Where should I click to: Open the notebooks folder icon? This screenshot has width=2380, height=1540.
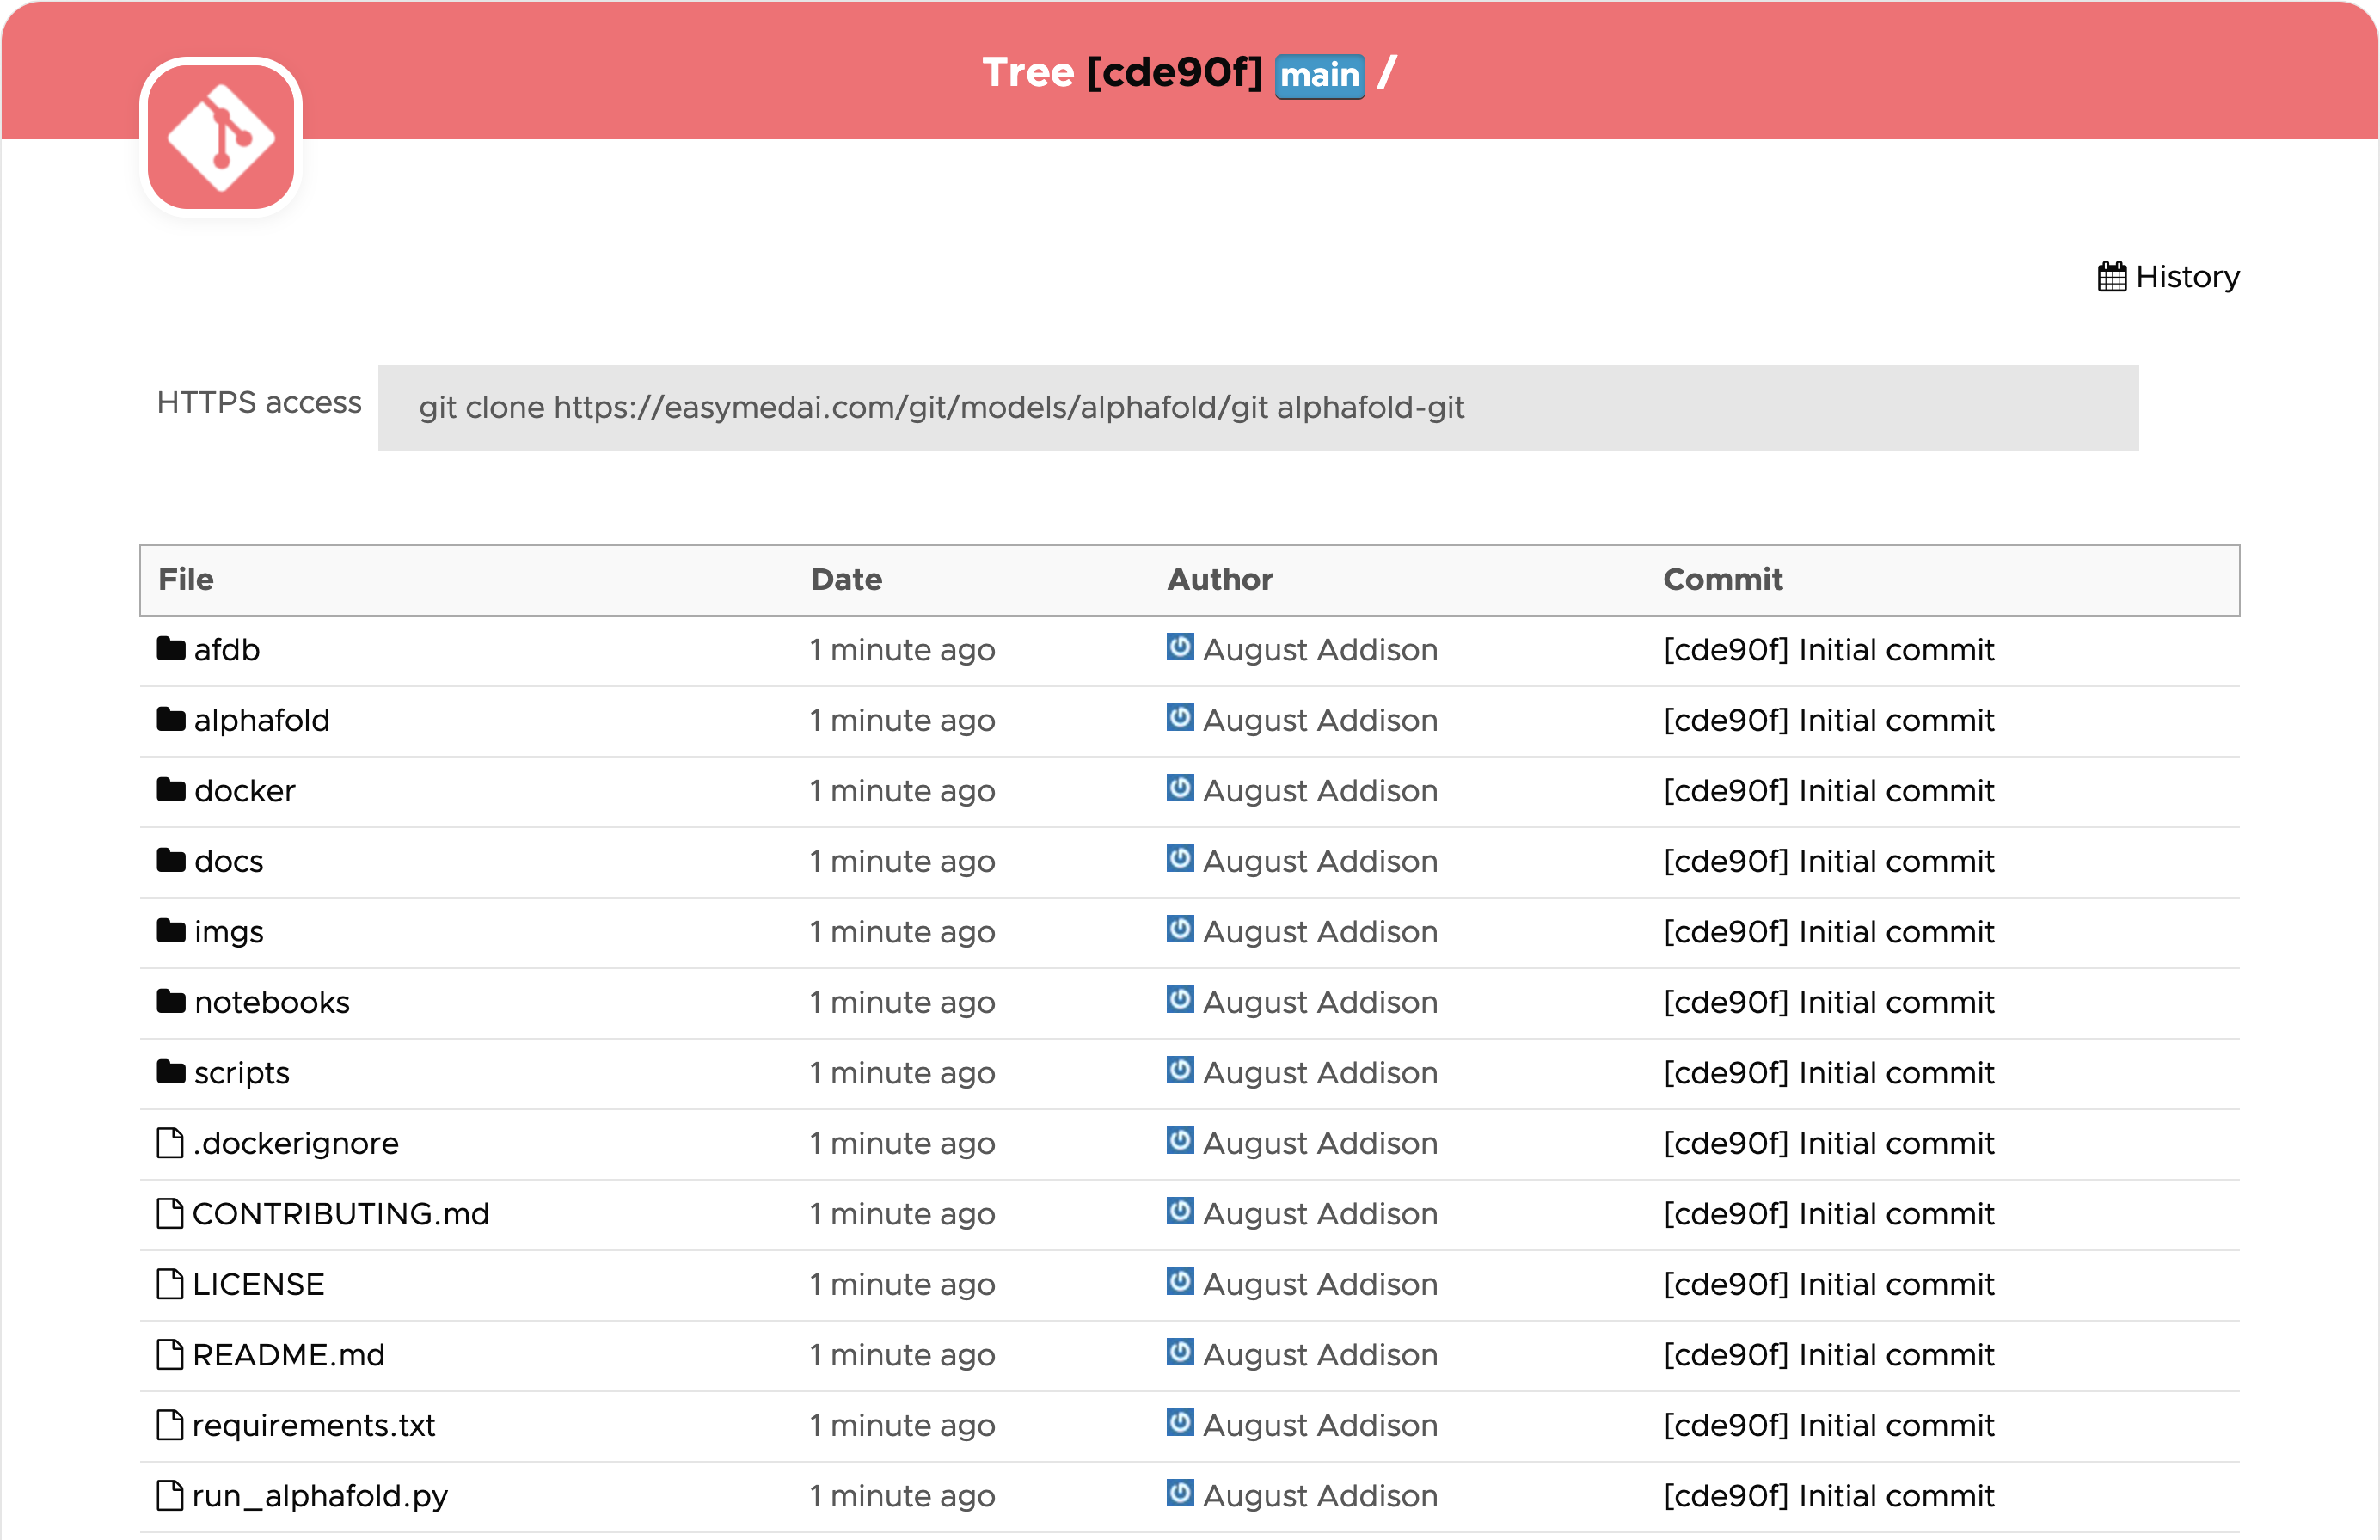(171, 1001)
